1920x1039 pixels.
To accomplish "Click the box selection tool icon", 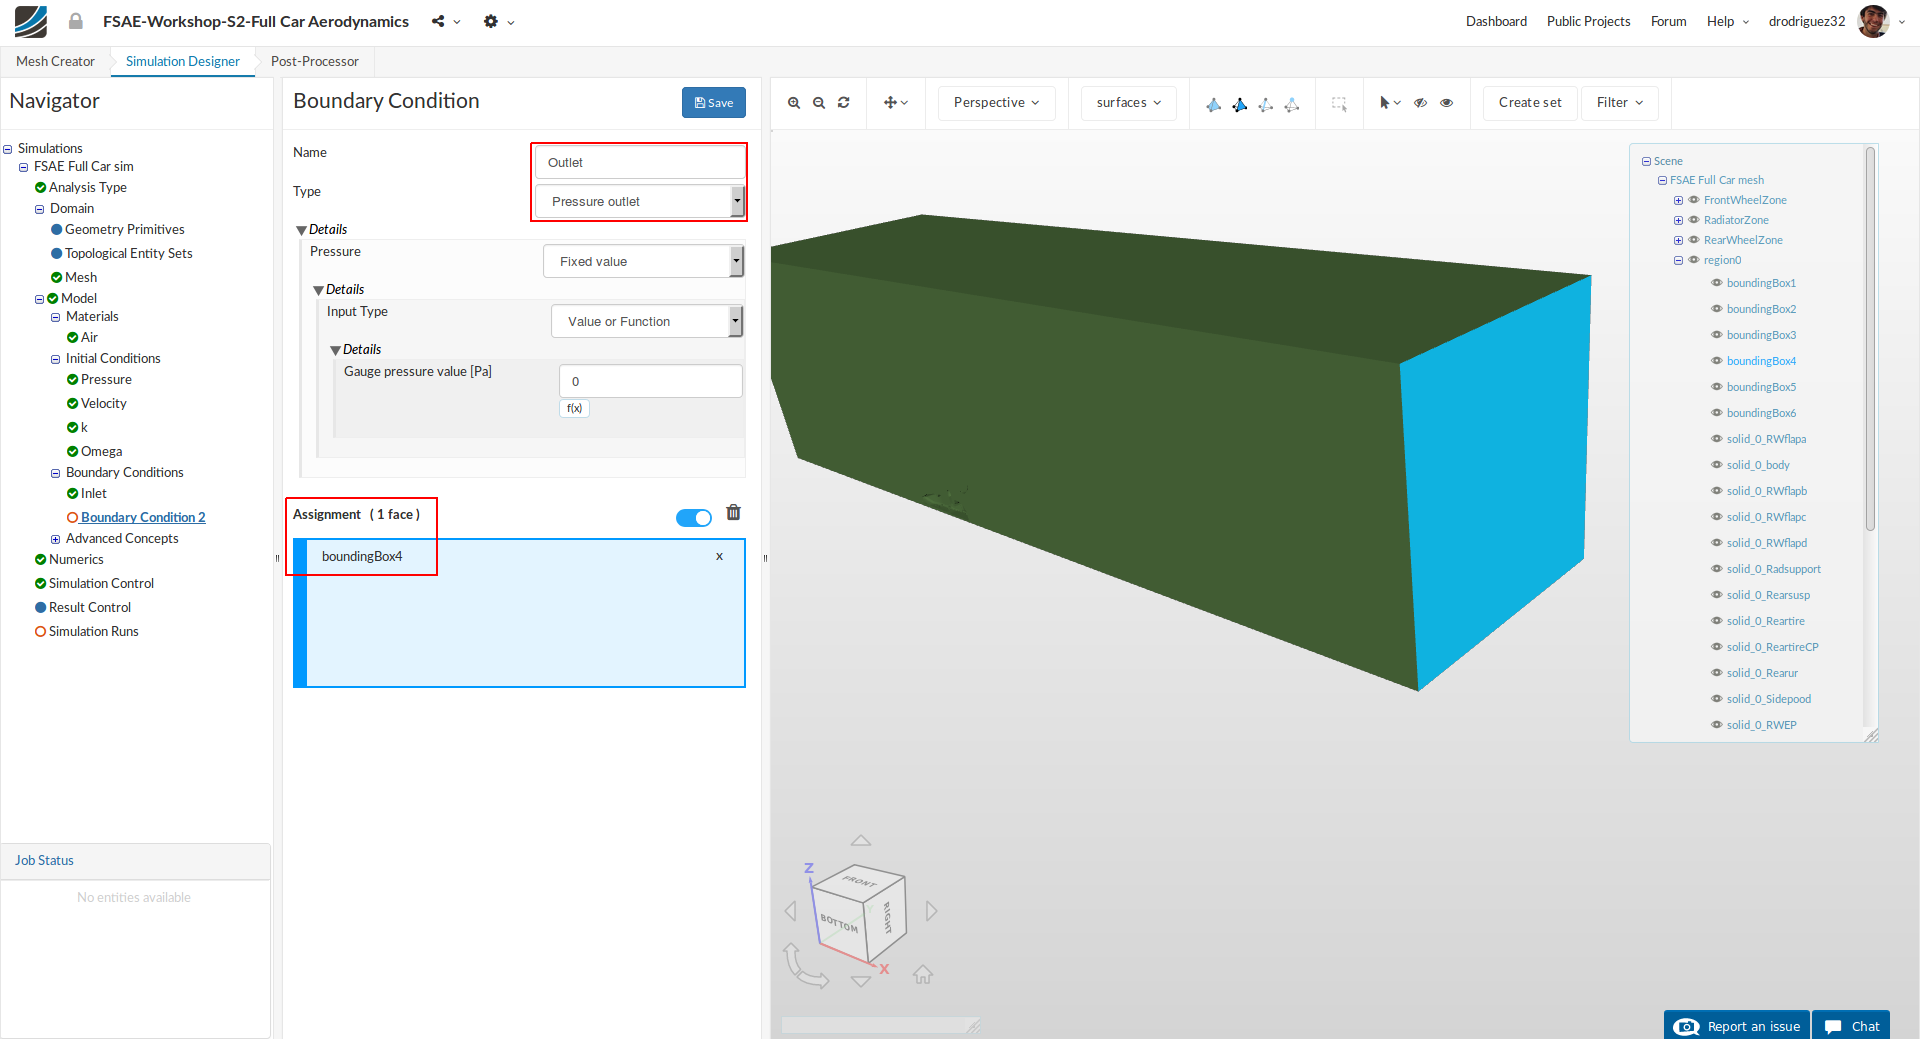I will pos(1339,103).
